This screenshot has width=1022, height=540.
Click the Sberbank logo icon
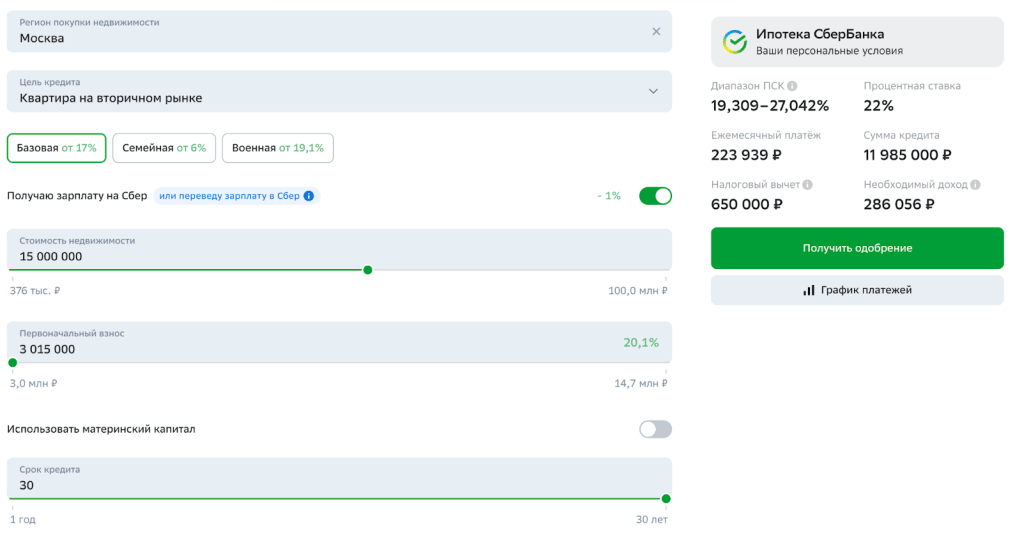coord(735,42)
